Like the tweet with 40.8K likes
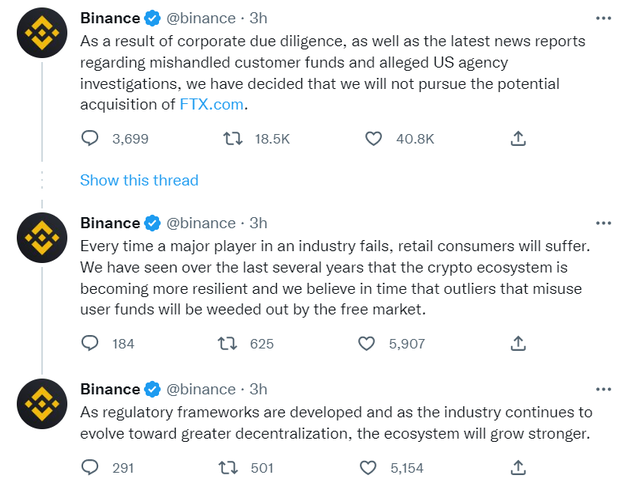 pyautogui.click(x=373, y=139)
